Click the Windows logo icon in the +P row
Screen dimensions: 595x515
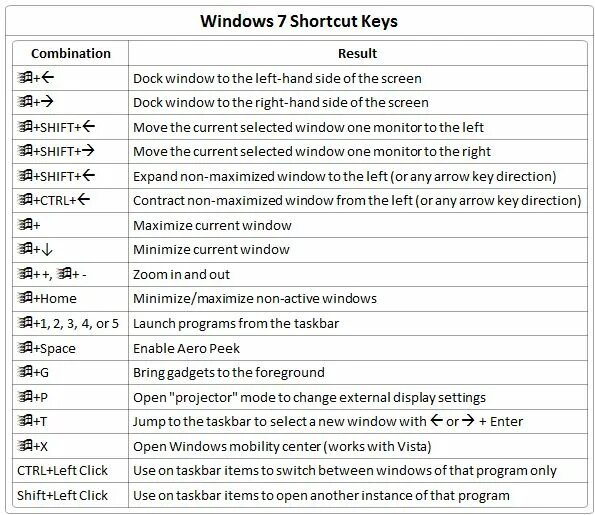[x=25, y=396]
